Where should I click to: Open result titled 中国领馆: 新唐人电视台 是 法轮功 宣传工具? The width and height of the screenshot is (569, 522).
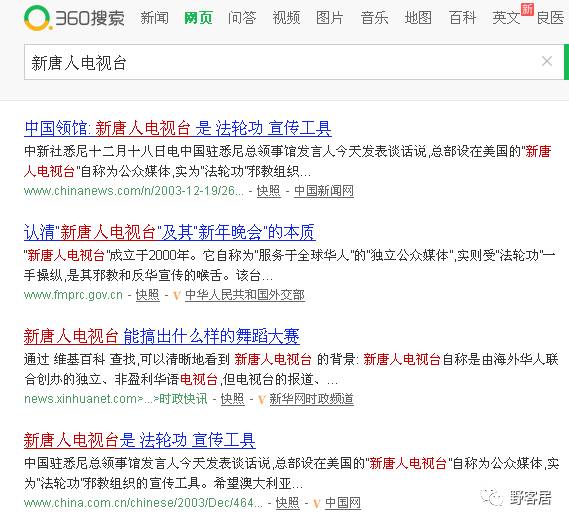tap(178, 129)
